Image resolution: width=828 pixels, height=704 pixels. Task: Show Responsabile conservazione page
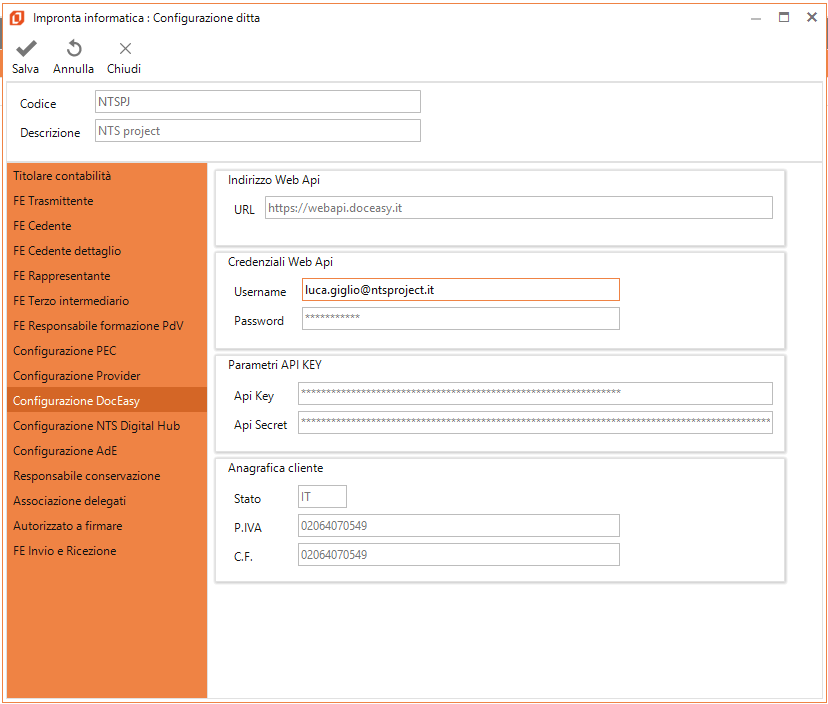coord(86,476)
